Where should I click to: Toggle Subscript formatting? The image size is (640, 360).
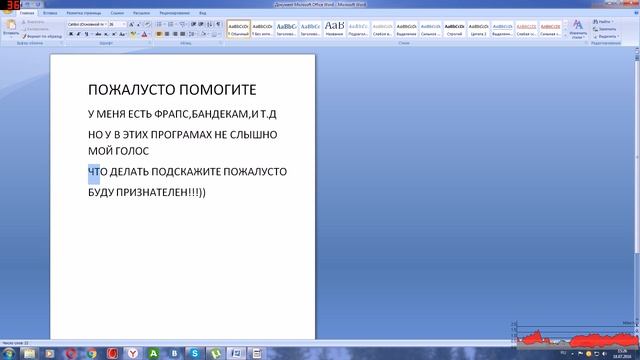click(106, 34)
